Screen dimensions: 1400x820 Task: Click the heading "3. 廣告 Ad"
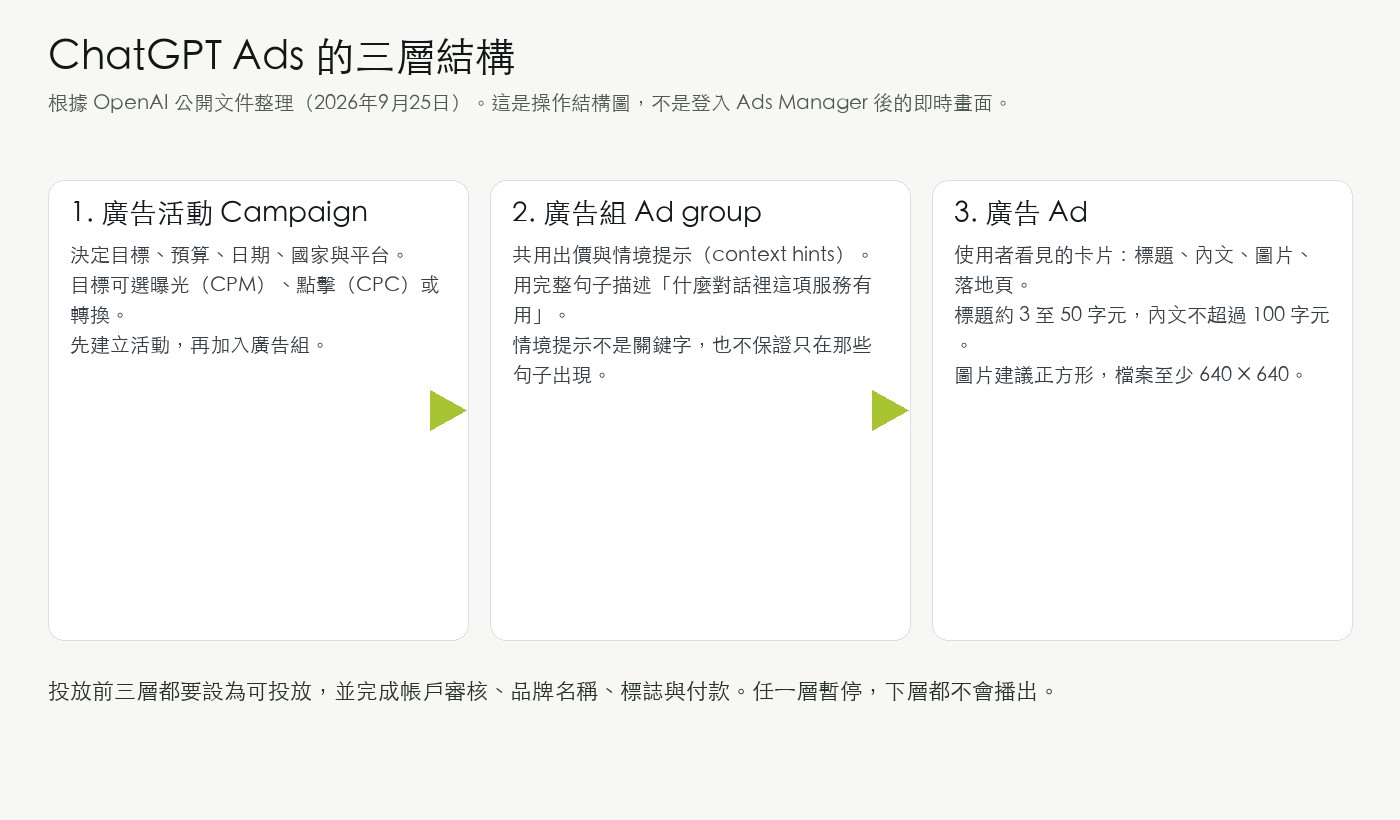coord(1020,212)
